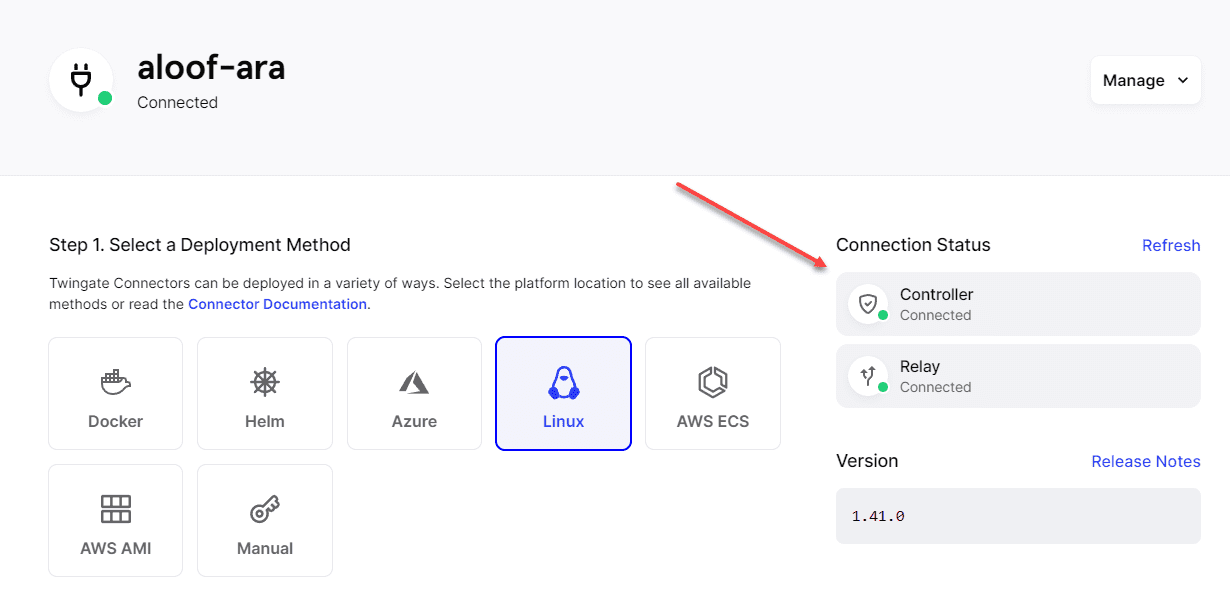The height and width of the screenshot is (604, 1230).
Task: Open the Connector Documentation link
Action: click(x=277, y=304)
